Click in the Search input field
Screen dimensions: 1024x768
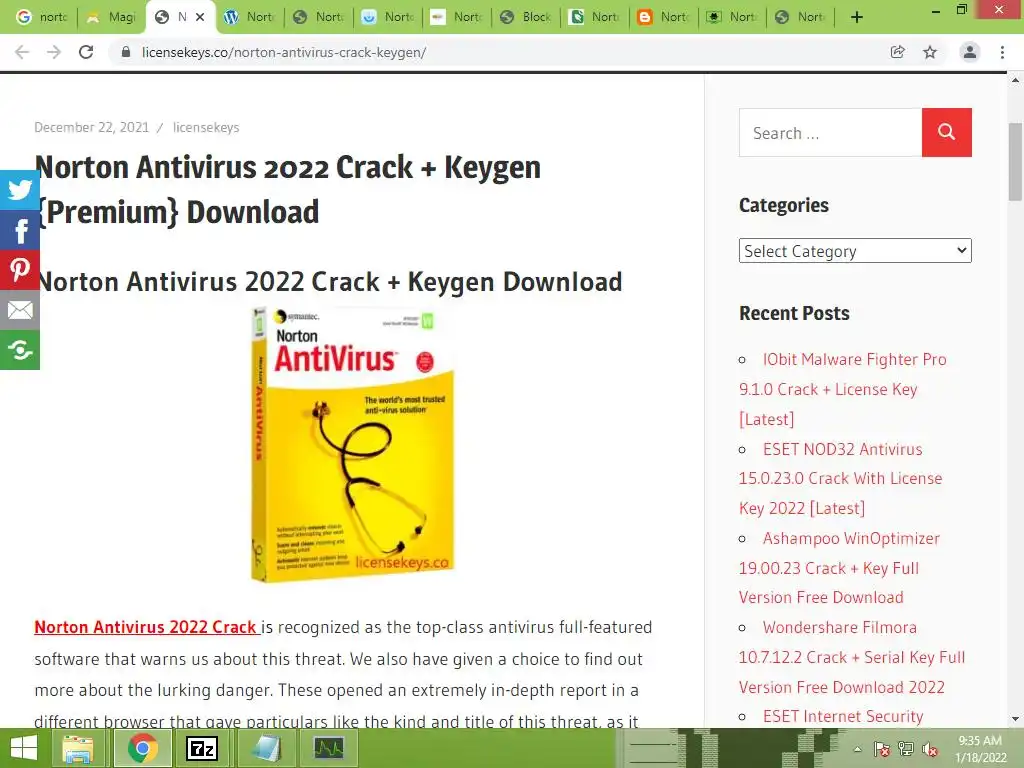pos(830,133)
